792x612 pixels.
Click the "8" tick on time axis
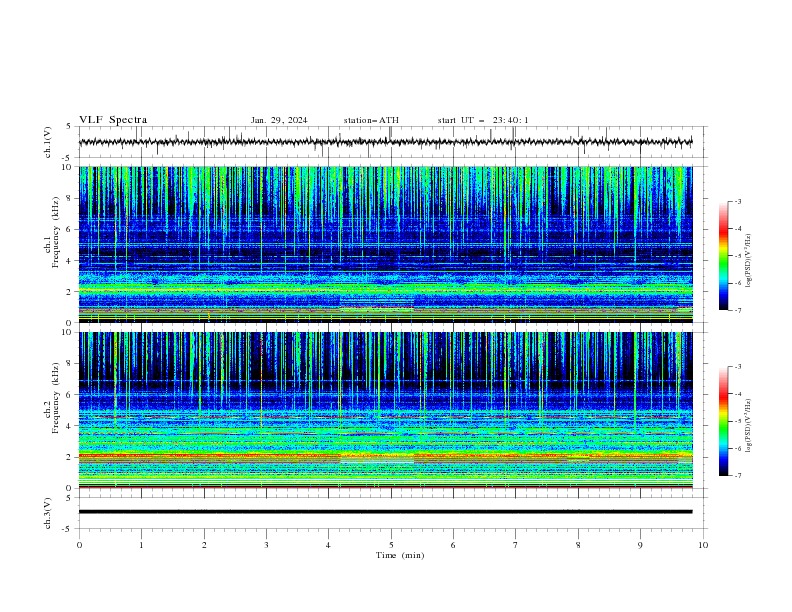[x=578, y=545]
